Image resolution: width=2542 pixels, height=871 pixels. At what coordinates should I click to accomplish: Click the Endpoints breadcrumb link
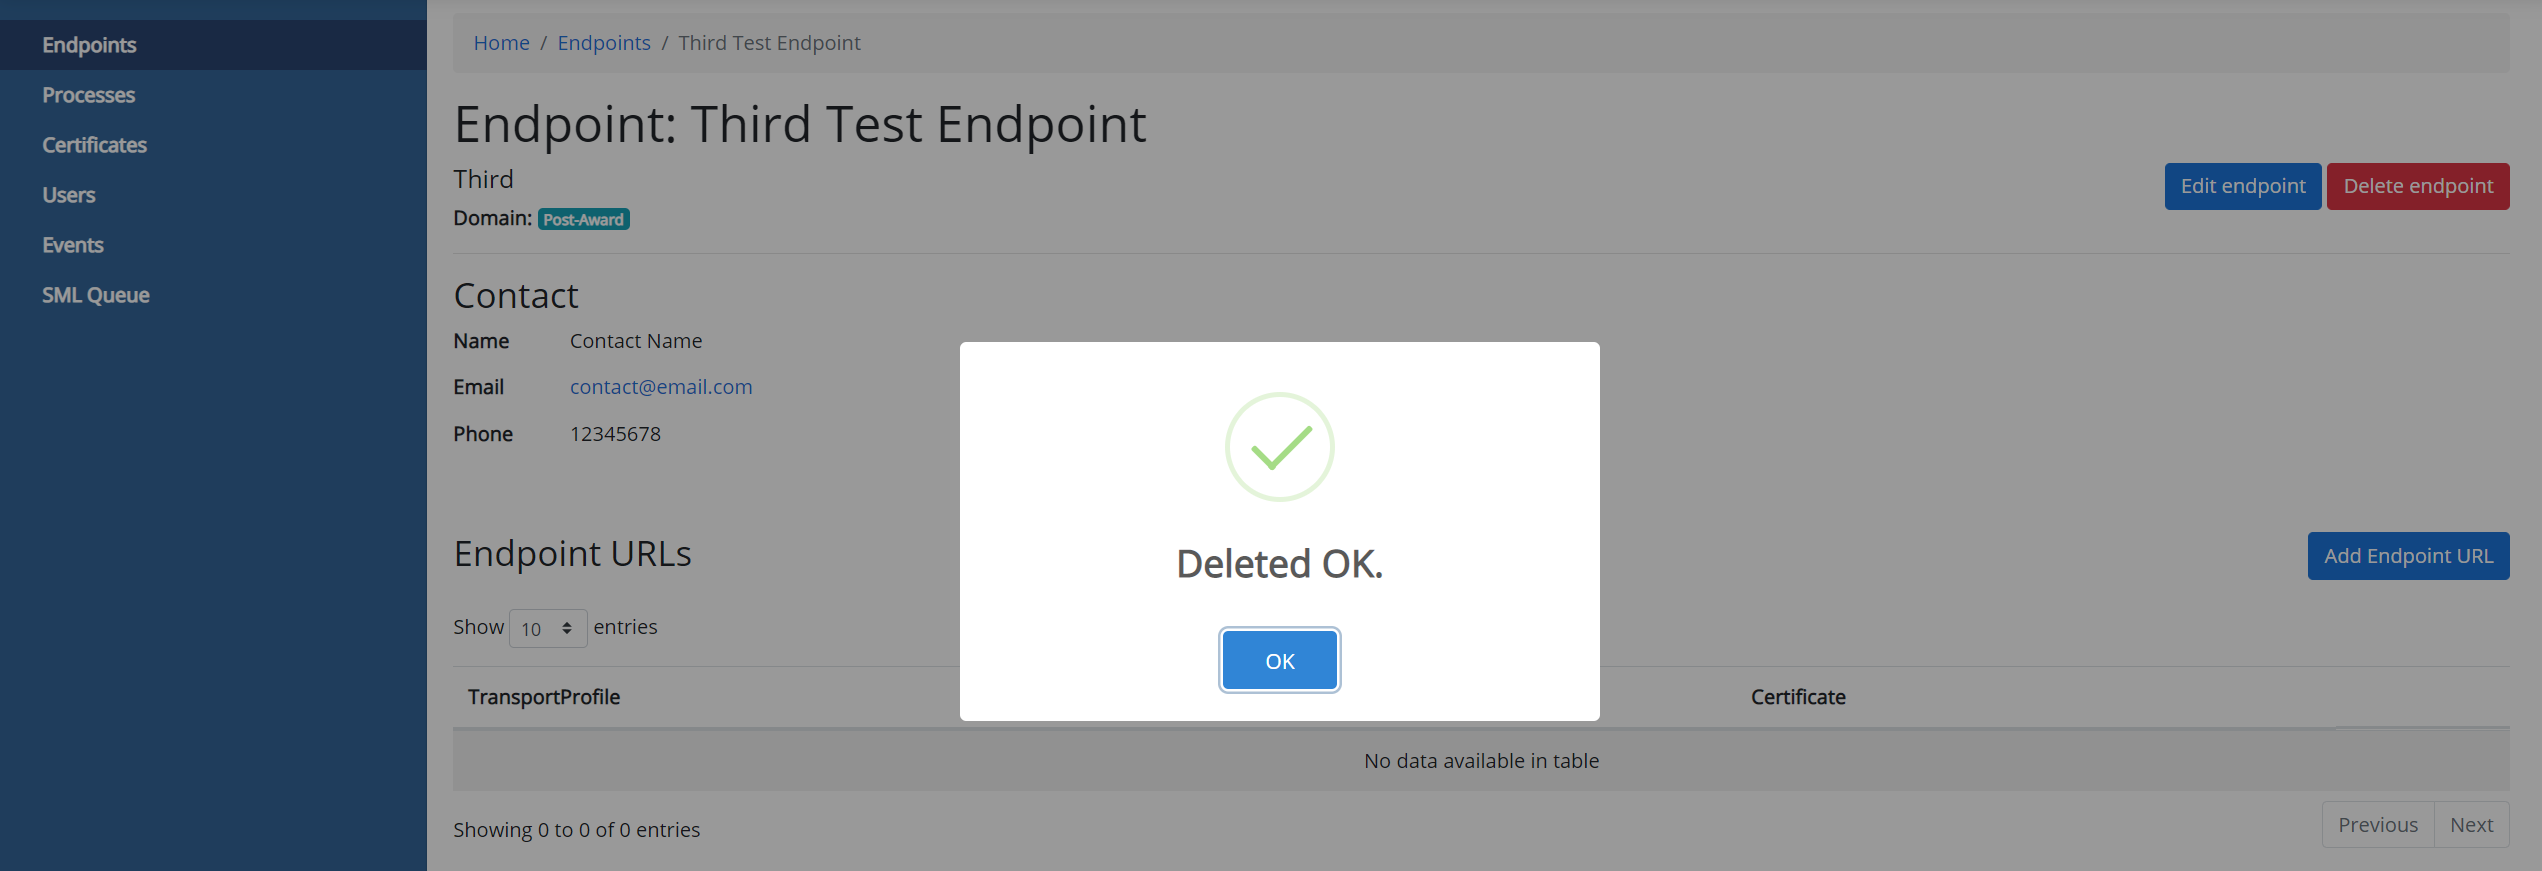604,43
